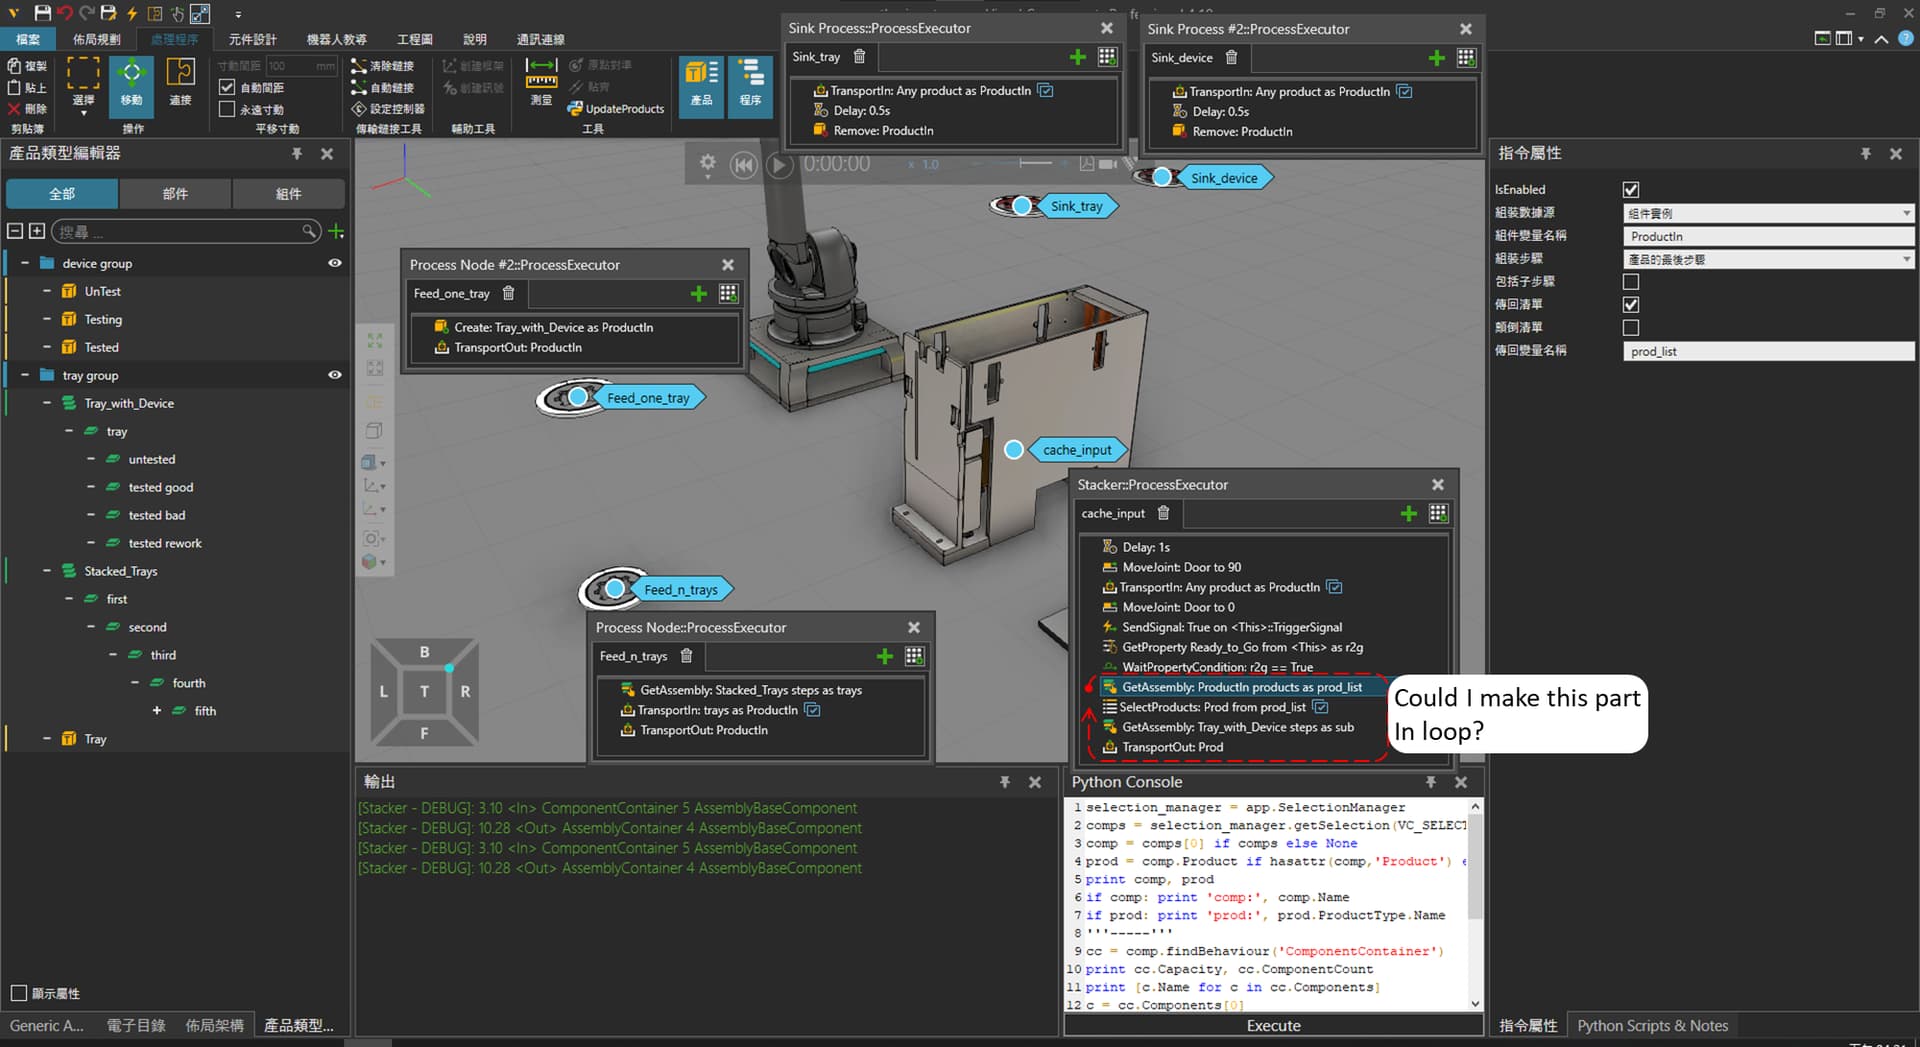Click the 測量 (Measure) tool icon
Screen dimensions: 1920x1047
click(x=541, y=82)
